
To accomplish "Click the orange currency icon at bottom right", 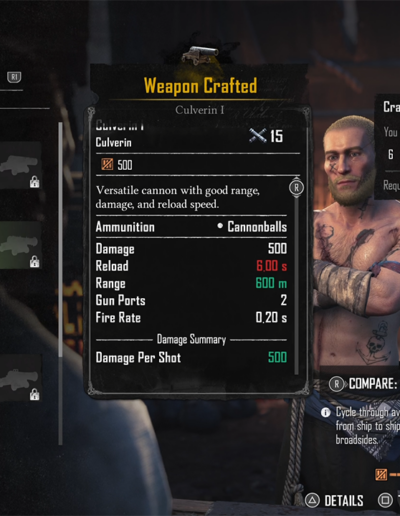I will 381,474.
